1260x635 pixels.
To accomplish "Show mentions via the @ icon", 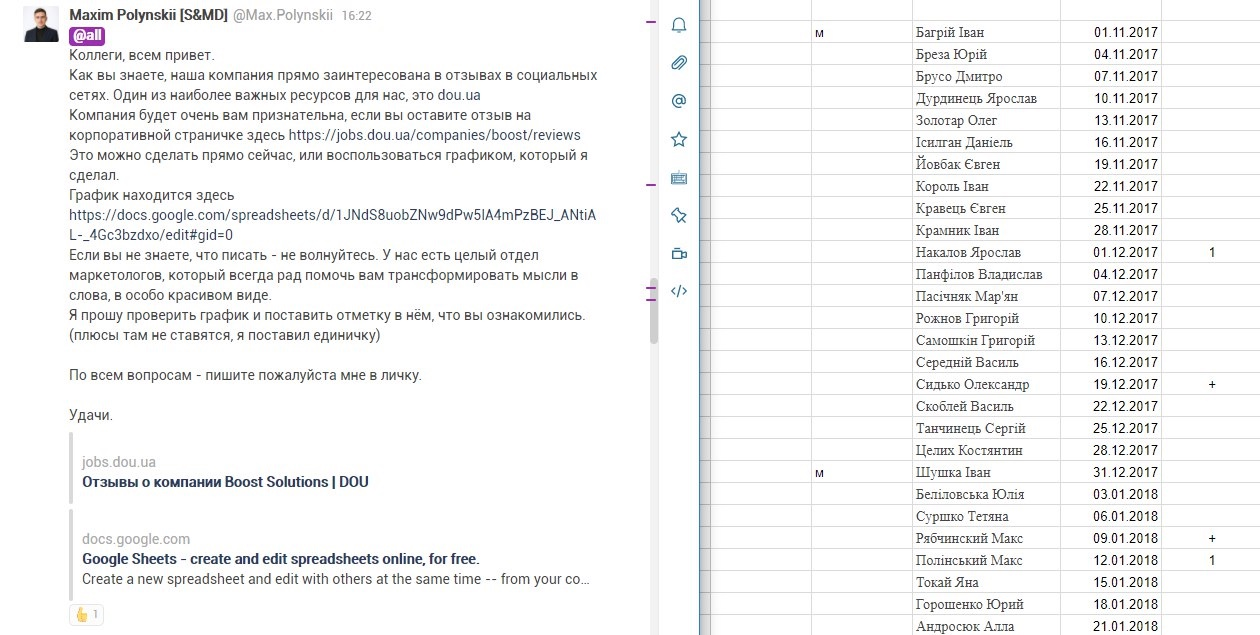I will (x=679, y=101).
